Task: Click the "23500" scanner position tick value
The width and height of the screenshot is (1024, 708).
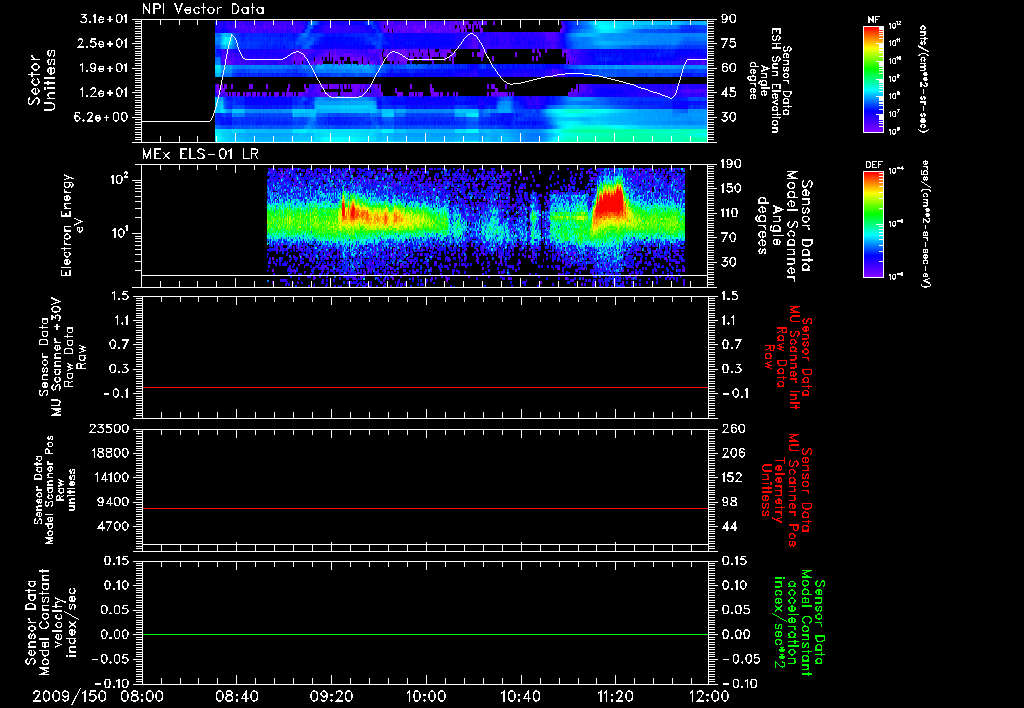Action: pos(109,428)
